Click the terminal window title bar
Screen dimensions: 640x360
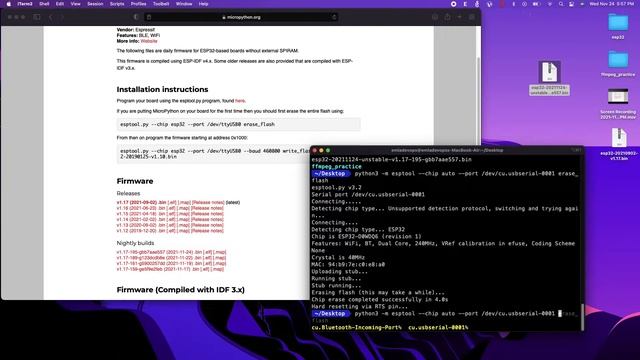[447, 150]
